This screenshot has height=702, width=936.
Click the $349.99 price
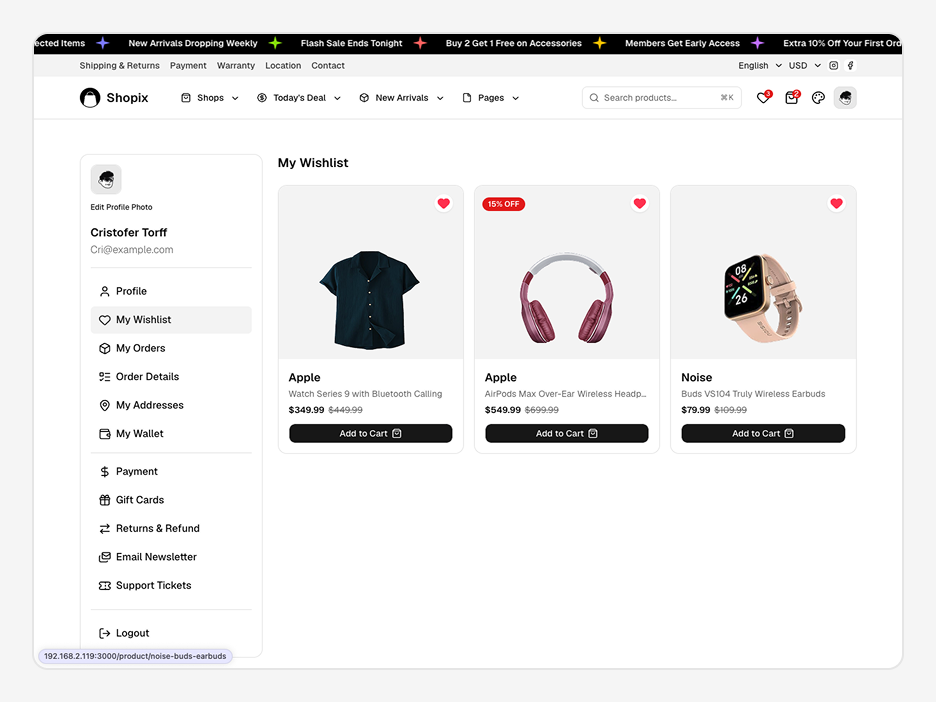(306, 410)
